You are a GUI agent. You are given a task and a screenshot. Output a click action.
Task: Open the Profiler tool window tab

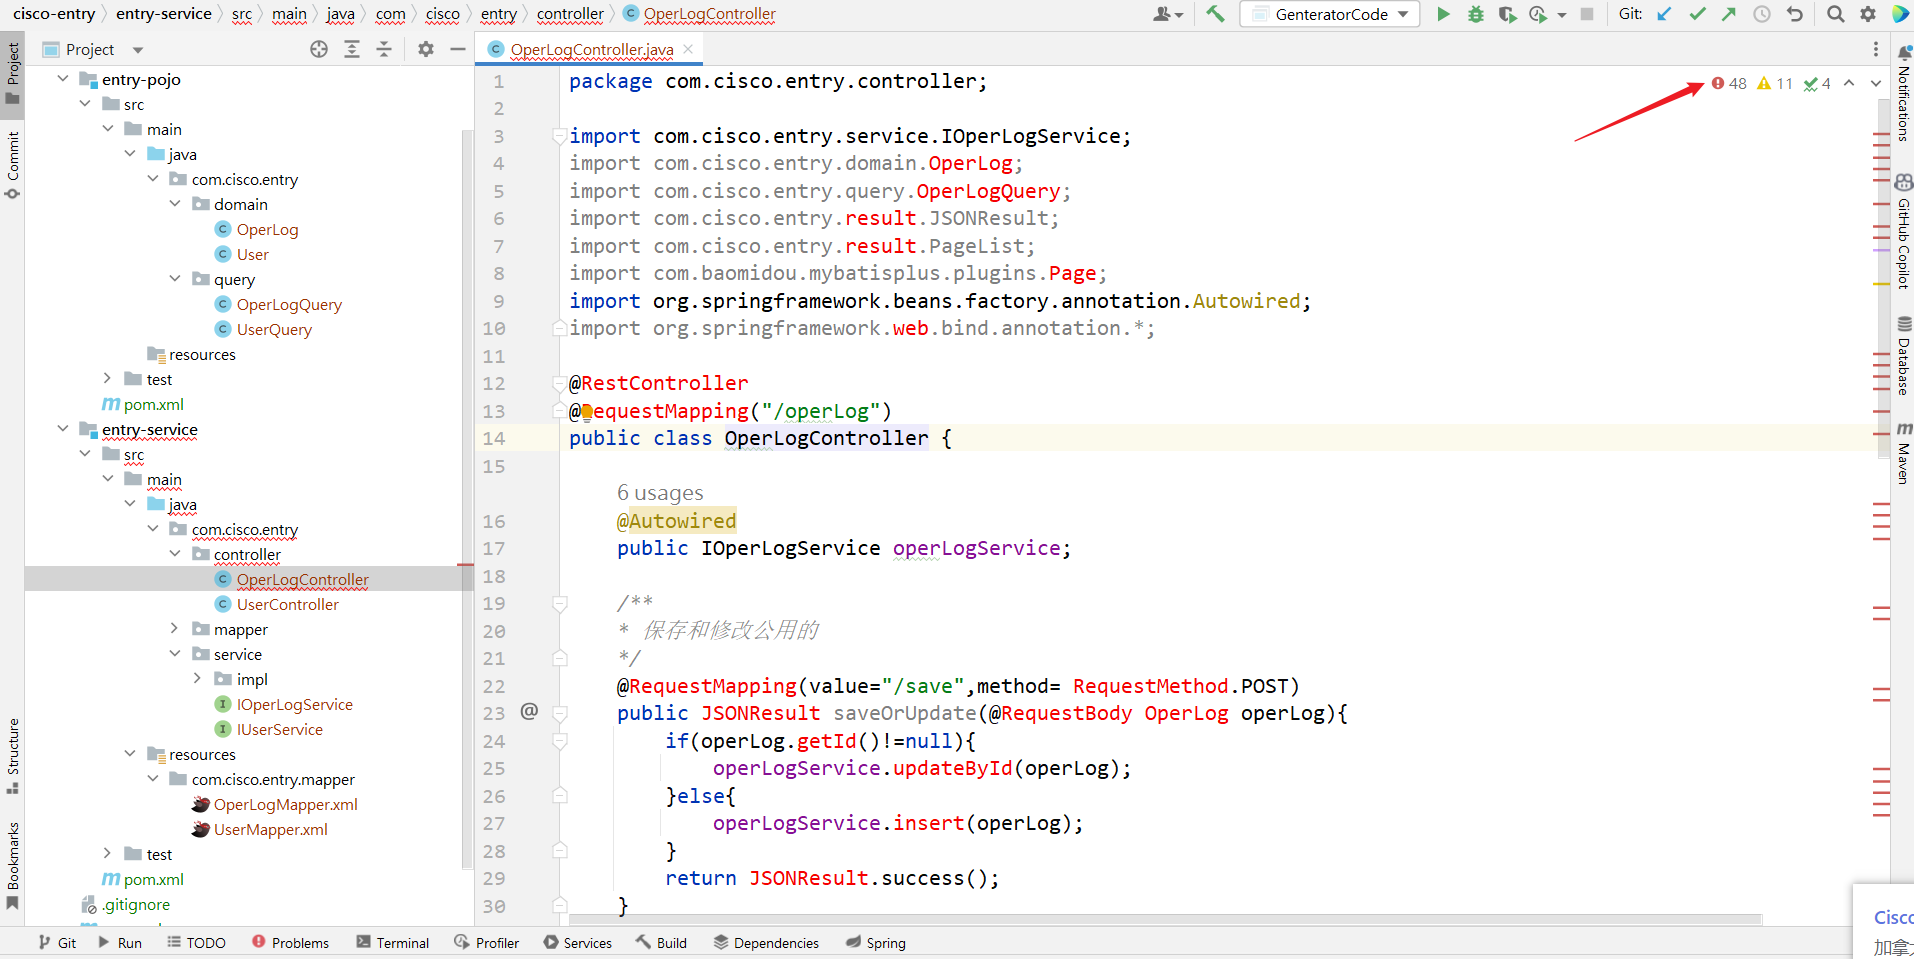click(487, 942)
